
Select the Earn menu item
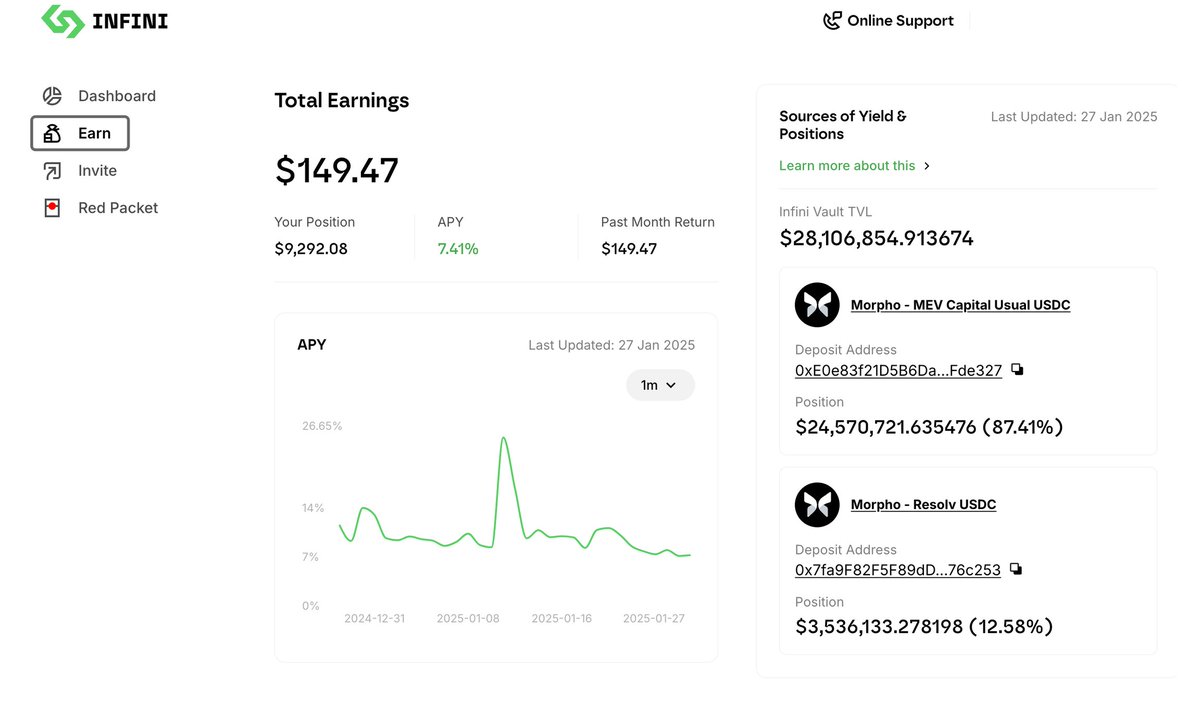coord(80,133)
